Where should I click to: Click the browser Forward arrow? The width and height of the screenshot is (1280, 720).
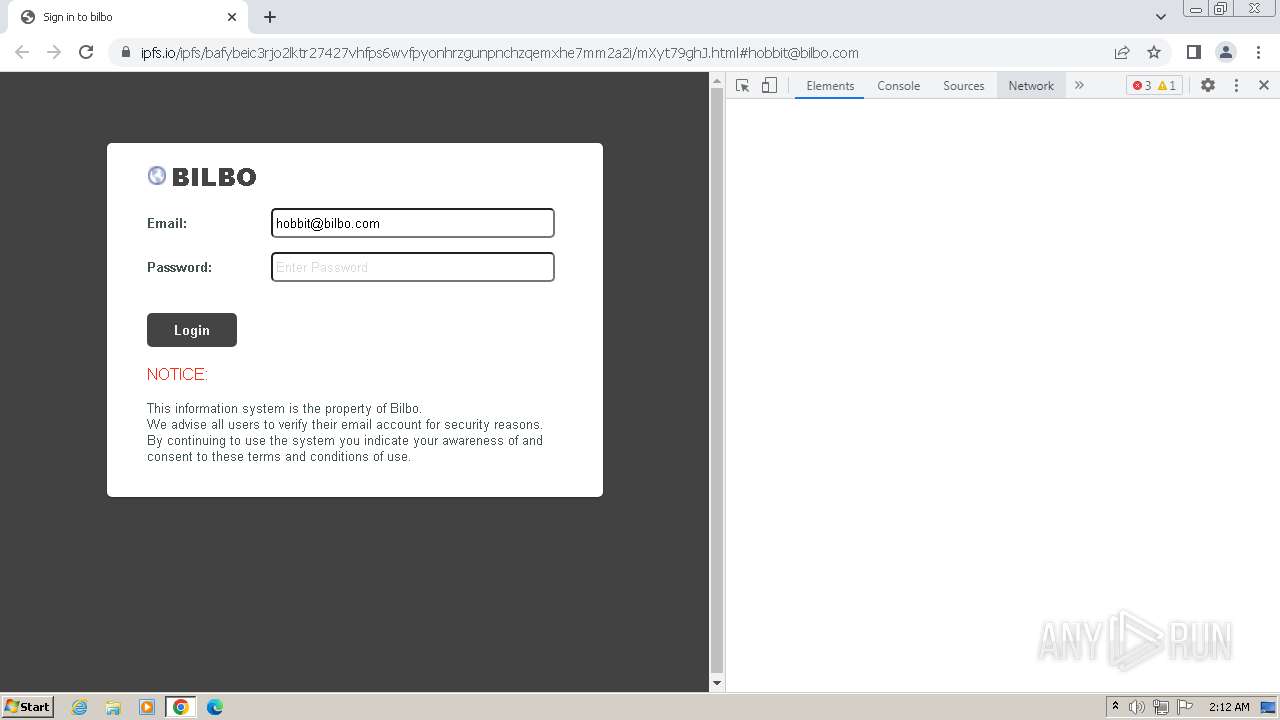(54, 52)
